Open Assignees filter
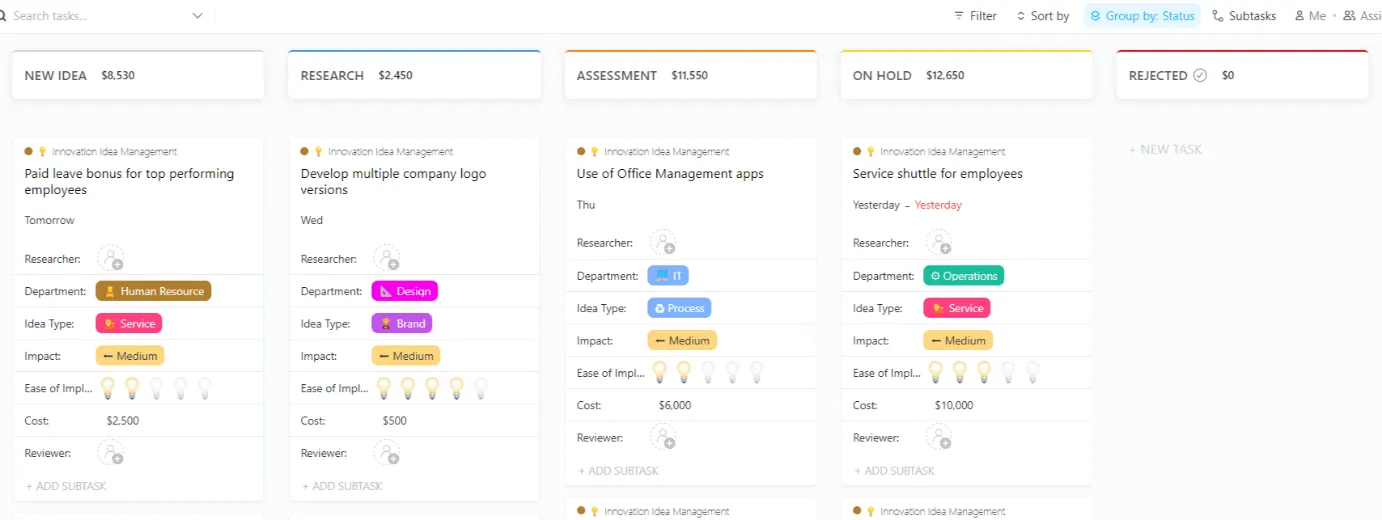 pyautogui.click(x=1362, y=16)
